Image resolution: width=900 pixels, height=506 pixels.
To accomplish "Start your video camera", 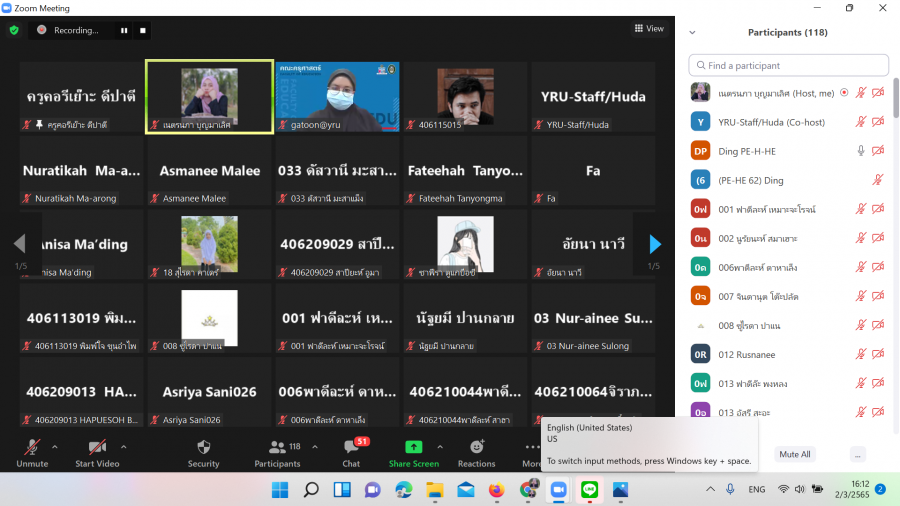I will [97, 452].
